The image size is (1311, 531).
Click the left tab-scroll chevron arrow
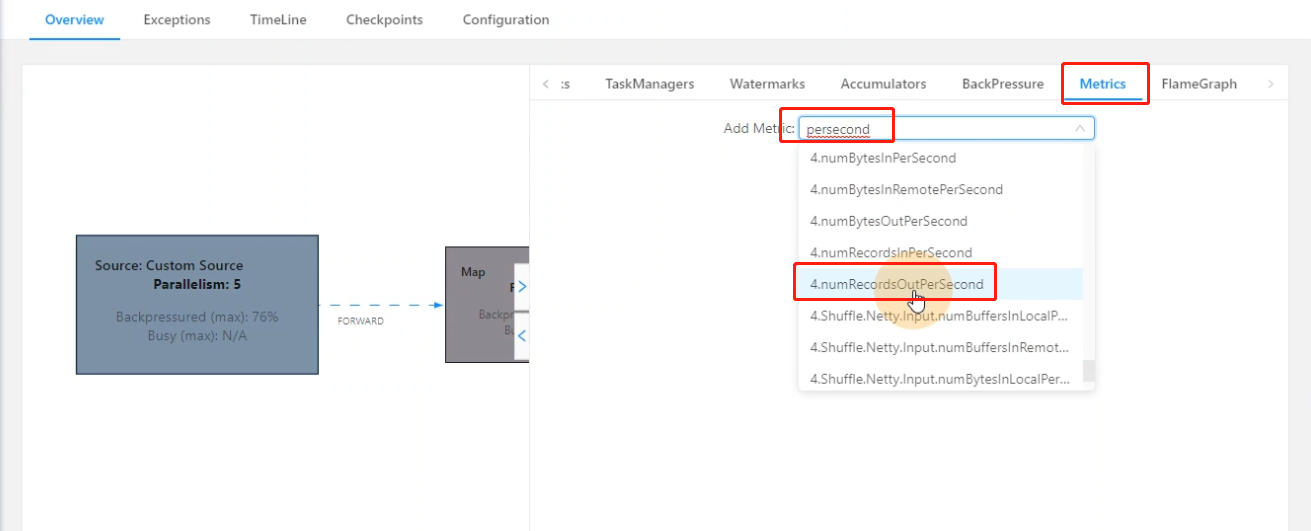pyautogui.click(x=545, y=84)
